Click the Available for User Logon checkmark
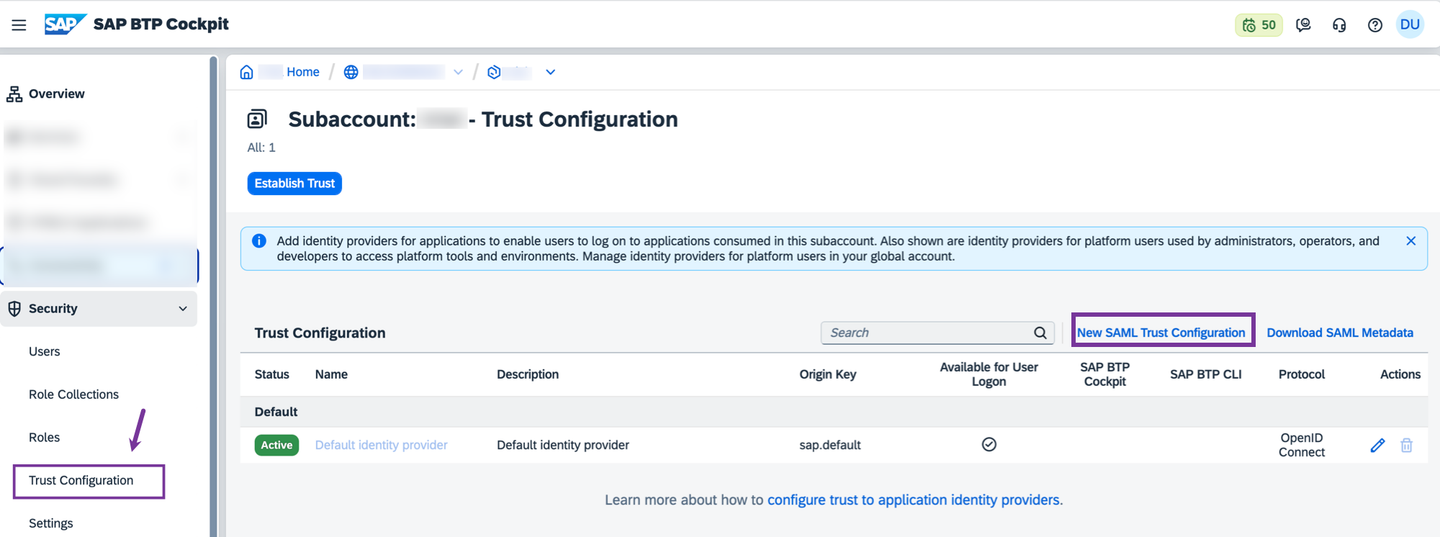 click(x=989, y=444)
